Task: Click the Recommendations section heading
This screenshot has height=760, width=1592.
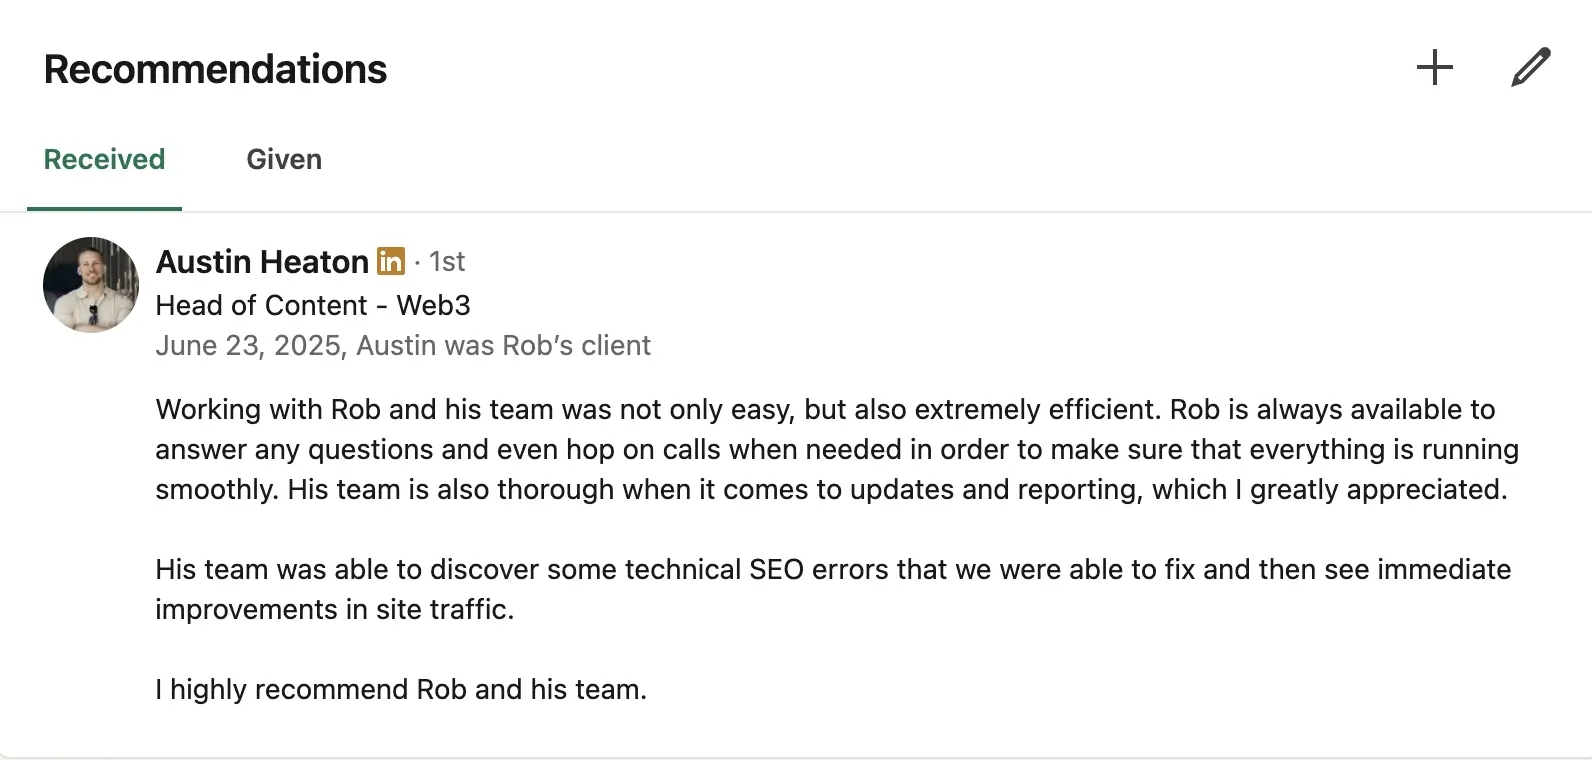Action: [x=215, y=68]
